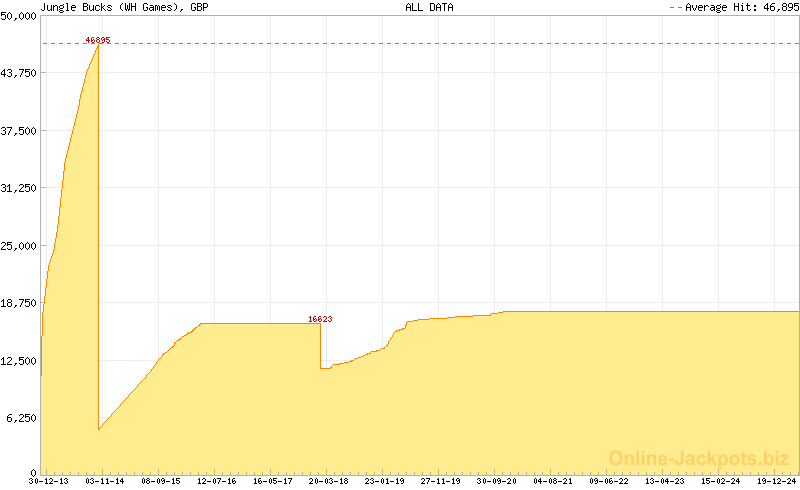This screenshot has height=490, width=800.
Task: Select the 20-03-18 x-axis date
Action: pyautogui.click(x=328, y=481)
